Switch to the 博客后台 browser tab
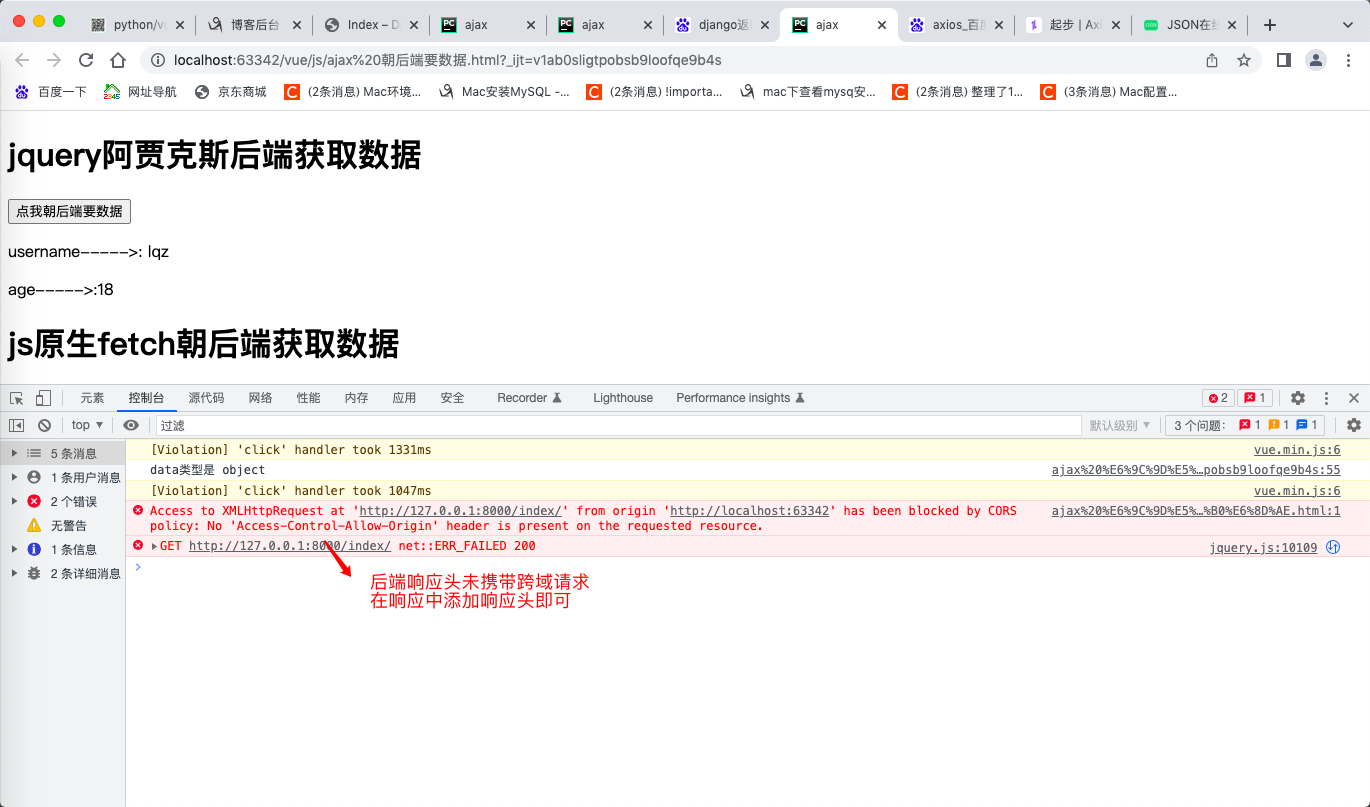 pos(254,25)
